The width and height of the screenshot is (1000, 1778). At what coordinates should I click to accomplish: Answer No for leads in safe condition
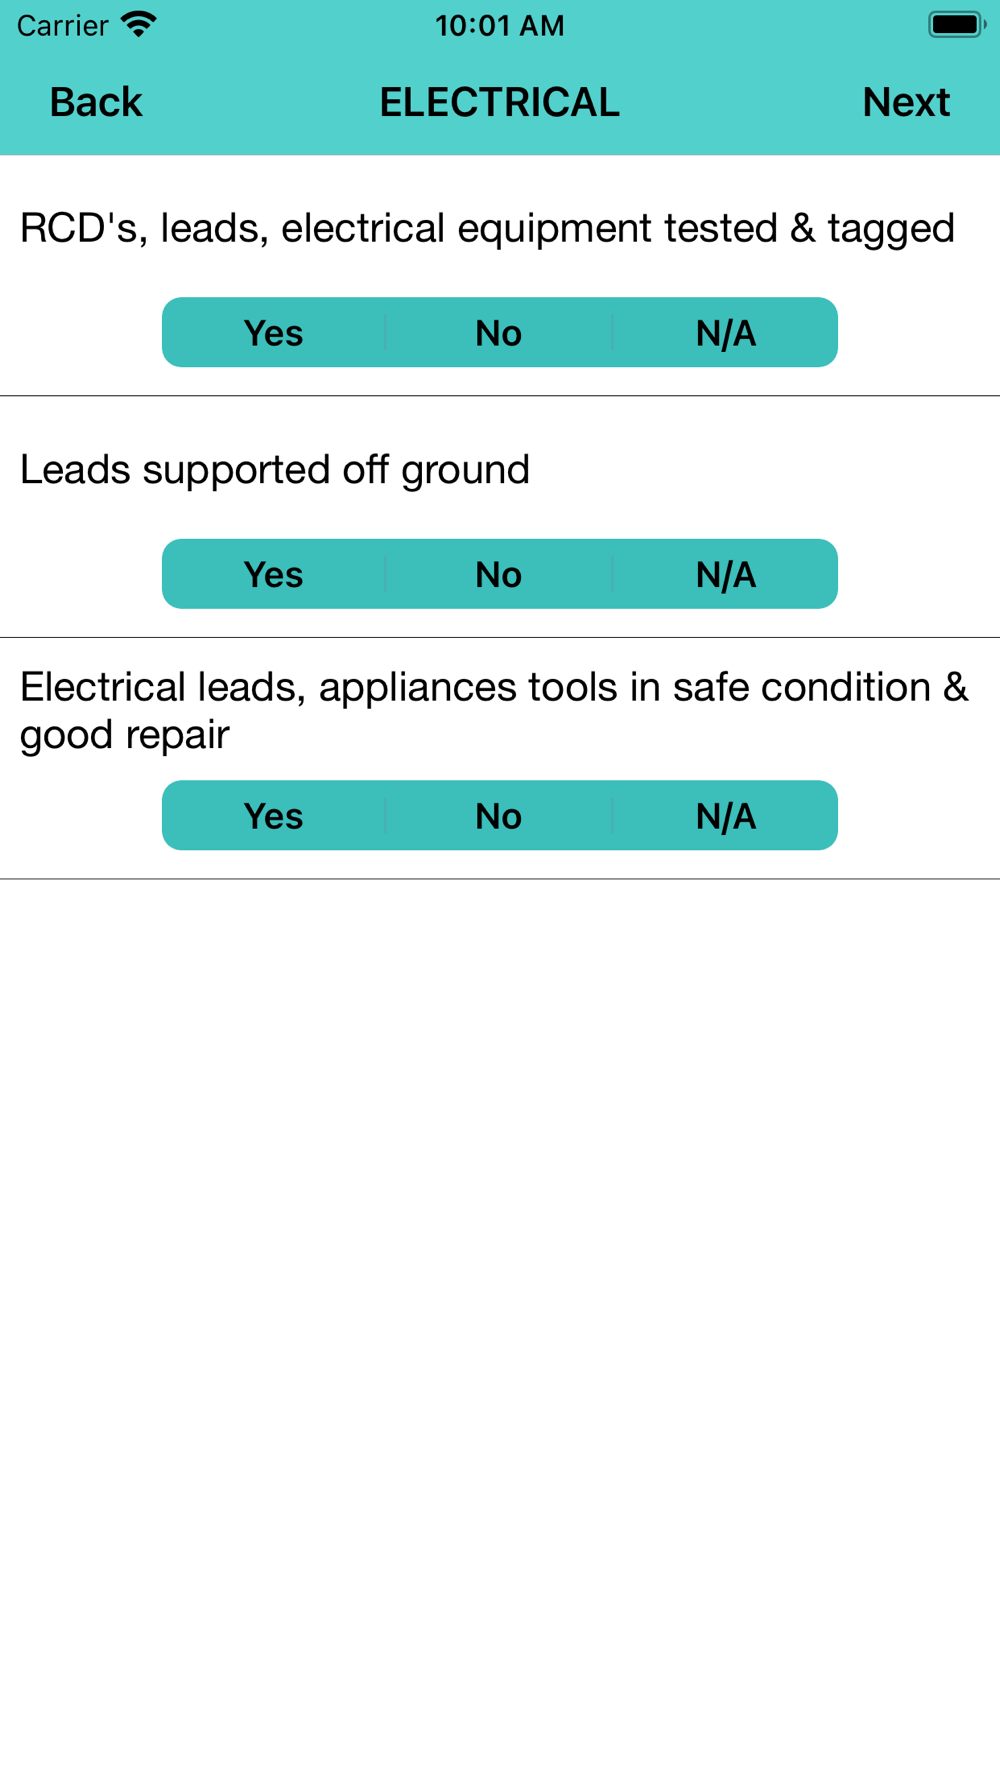coord(499,816)
